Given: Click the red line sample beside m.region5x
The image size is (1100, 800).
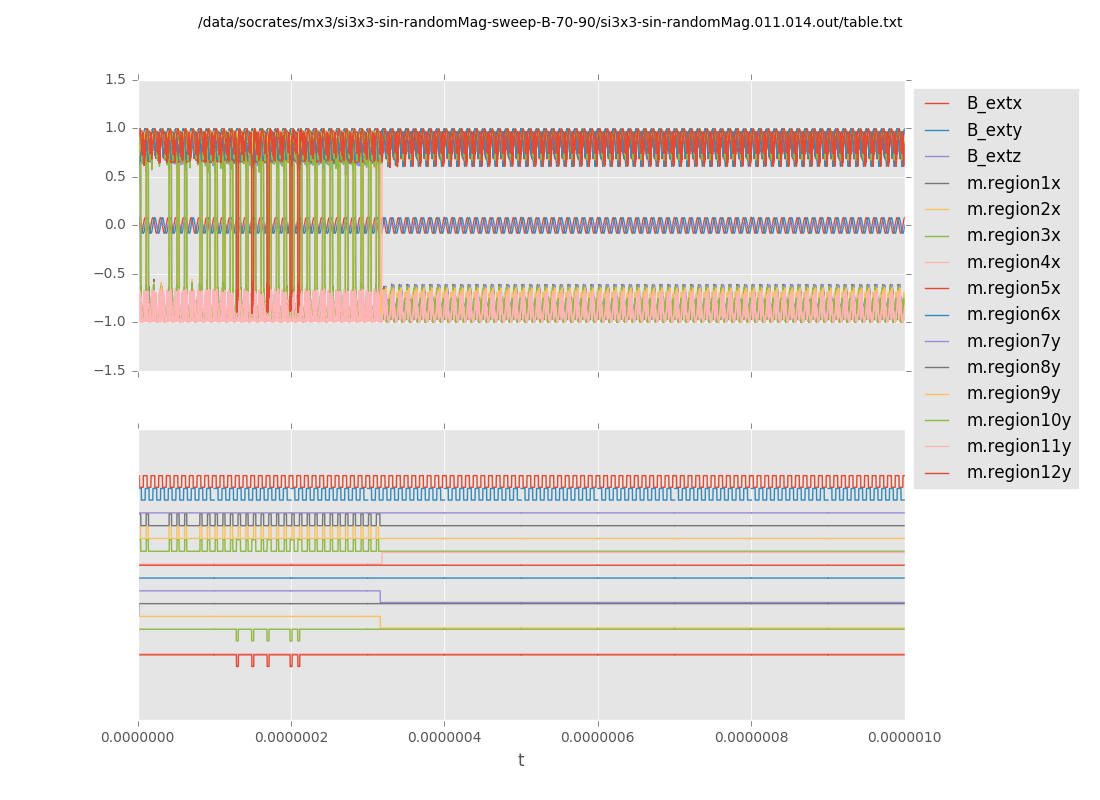Looking at the screenshot, I should pyautogui.click(x=937, y=288).
